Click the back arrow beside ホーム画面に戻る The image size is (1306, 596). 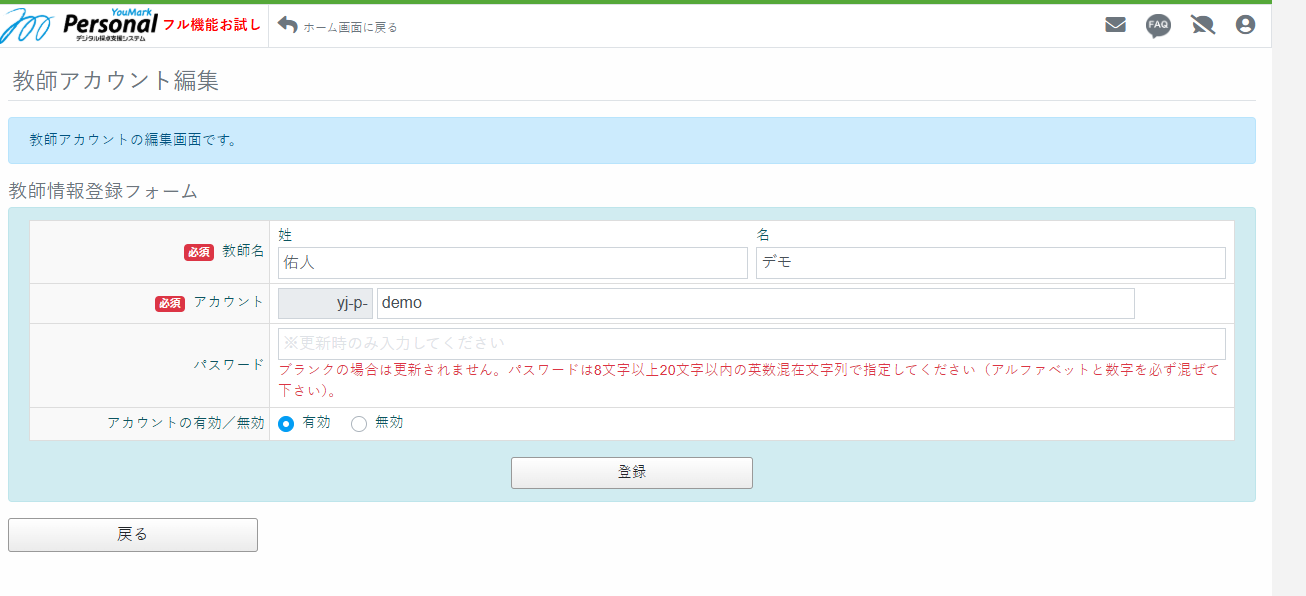[286, 24]
